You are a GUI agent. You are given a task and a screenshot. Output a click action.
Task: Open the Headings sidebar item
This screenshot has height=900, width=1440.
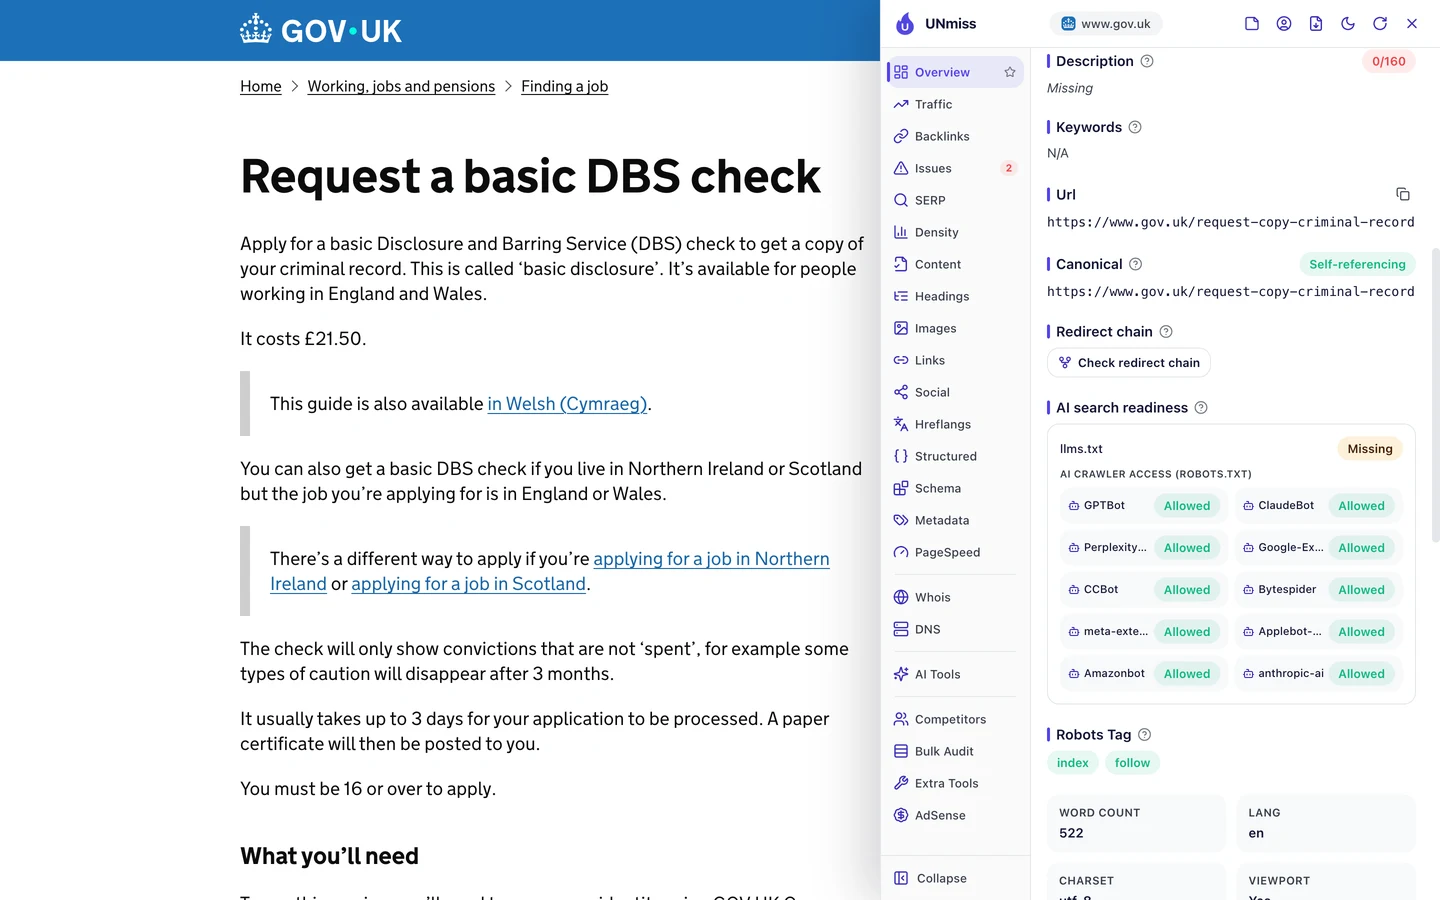coord(955,296)
